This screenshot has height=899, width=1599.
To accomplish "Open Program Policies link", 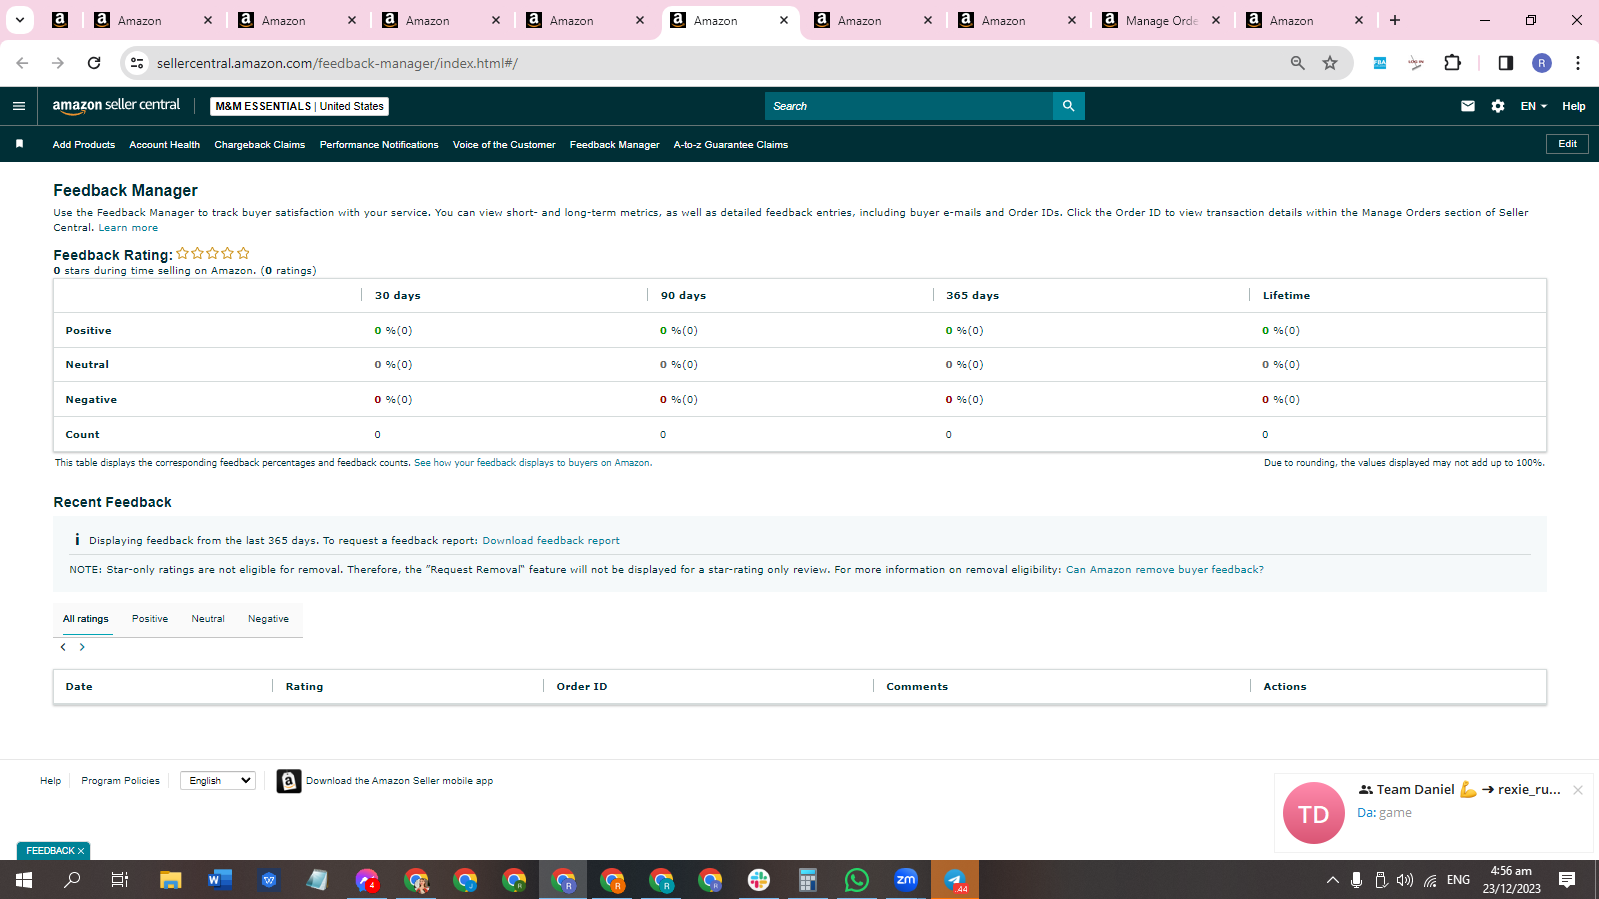I will point(120,781).
